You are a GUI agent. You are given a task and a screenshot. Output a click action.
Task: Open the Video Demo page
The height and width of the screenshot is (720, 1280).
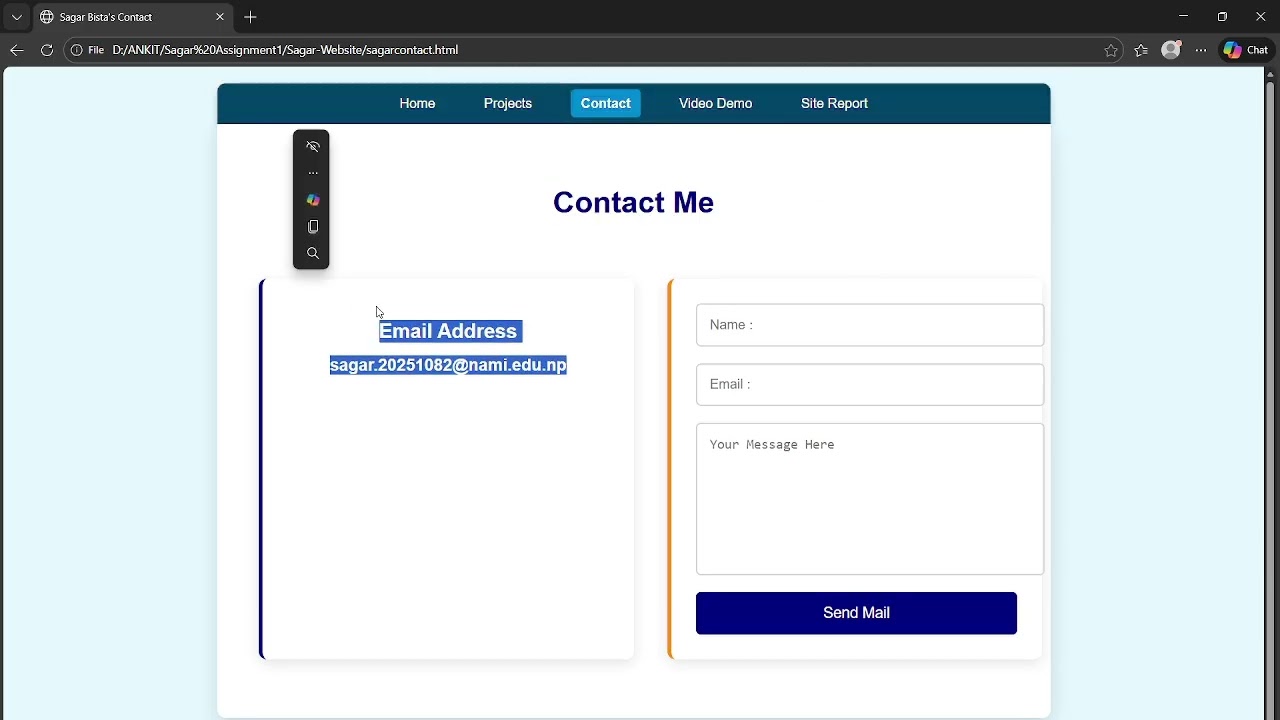715,103
